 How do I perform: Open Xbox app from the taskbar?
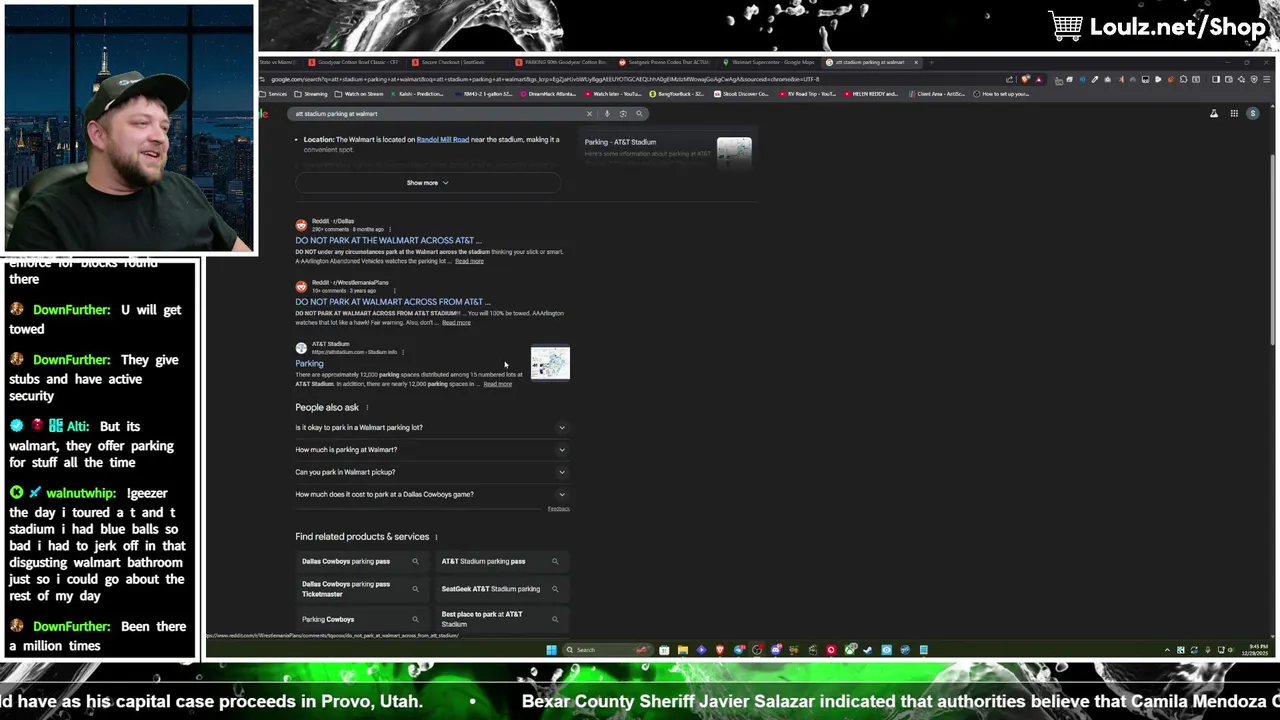point(850,650)
